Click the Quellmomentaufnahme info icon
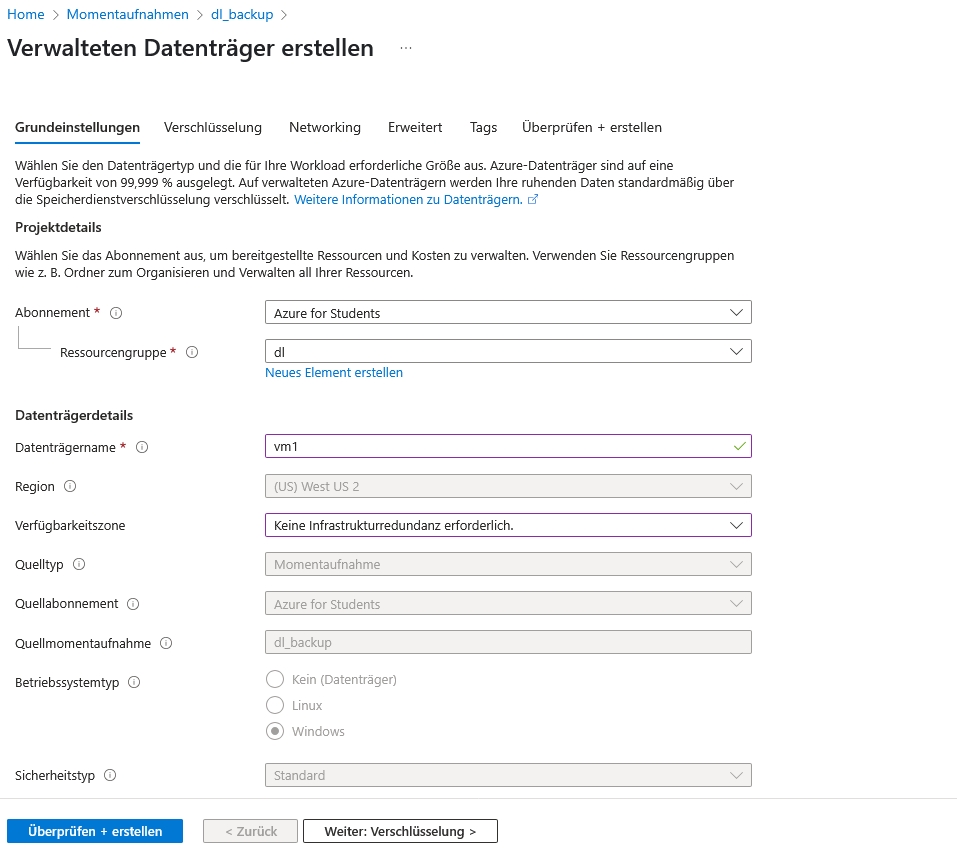The image size is (957, 868). (x=166, y=643)
